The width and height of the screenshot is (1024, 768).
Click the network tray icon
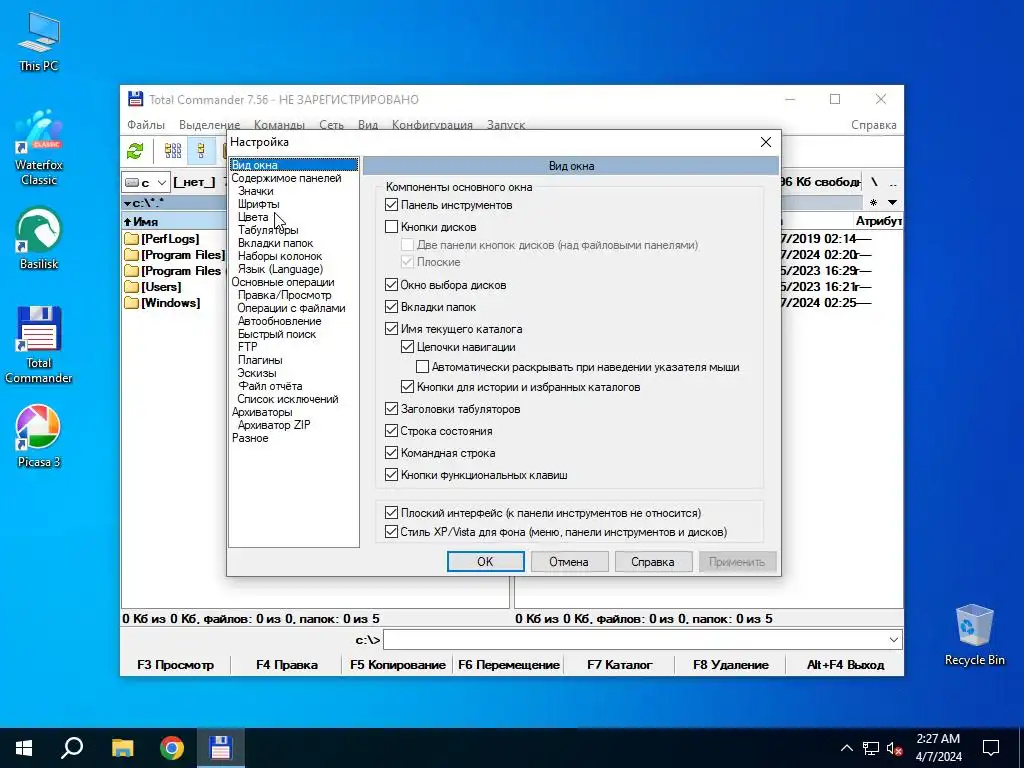click(871, 748)
